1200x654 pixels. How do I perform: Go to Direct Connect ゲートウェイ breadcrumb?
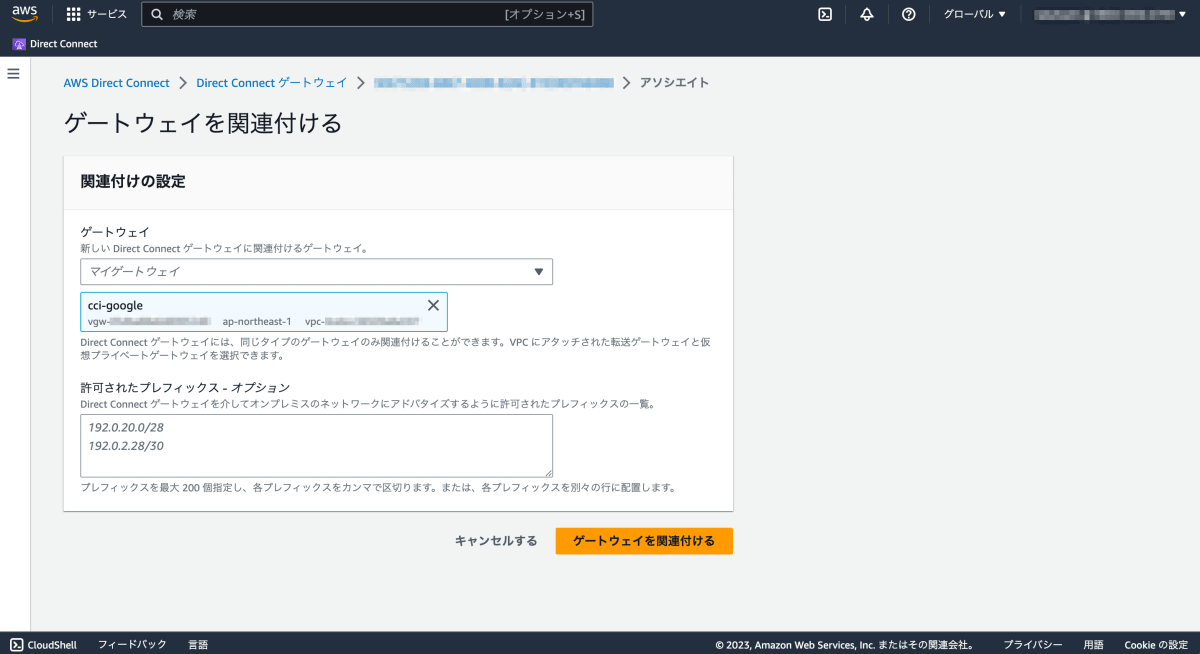[272, 83]
